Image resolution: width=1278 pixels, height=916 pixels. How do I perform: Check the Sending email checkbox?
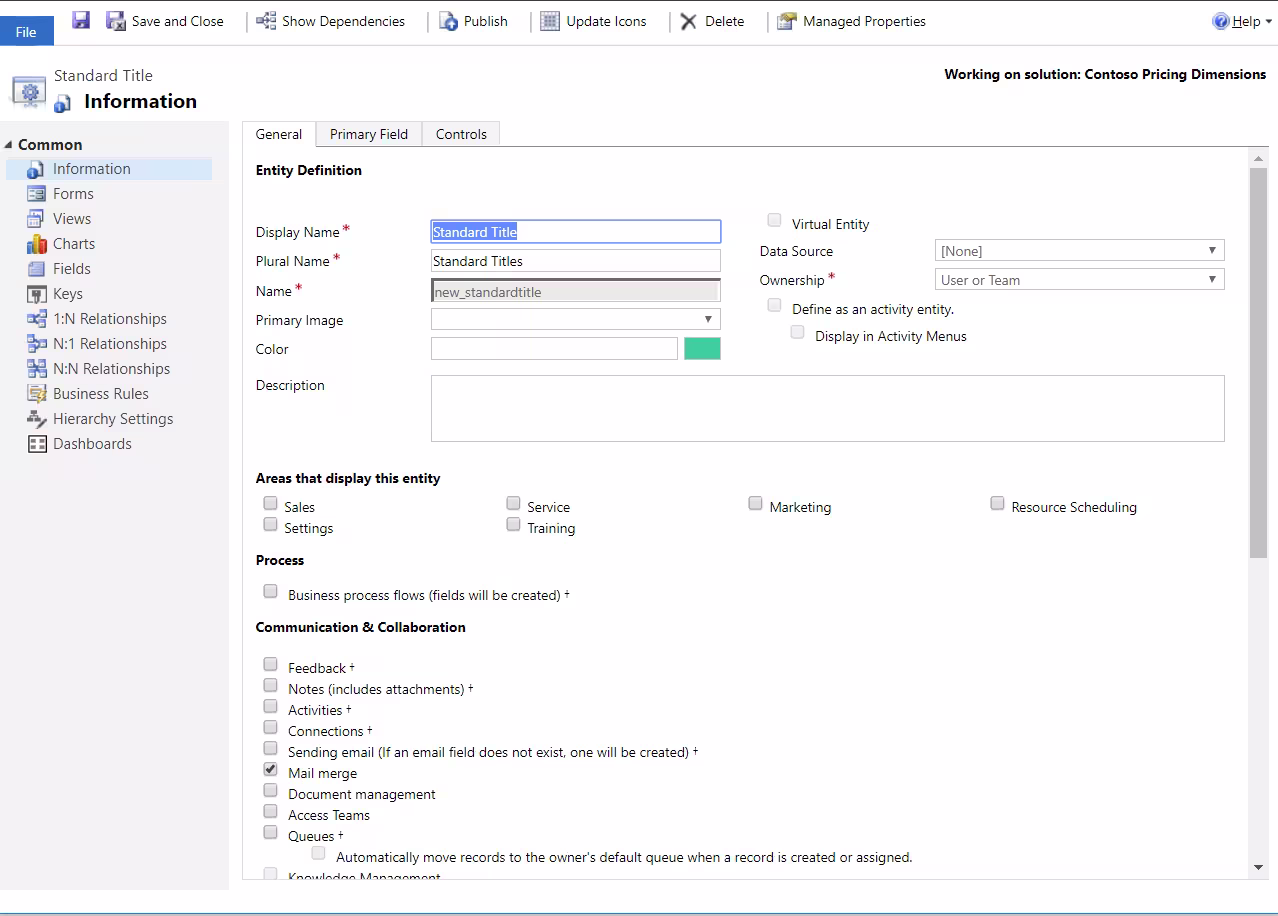pos(270,748)
